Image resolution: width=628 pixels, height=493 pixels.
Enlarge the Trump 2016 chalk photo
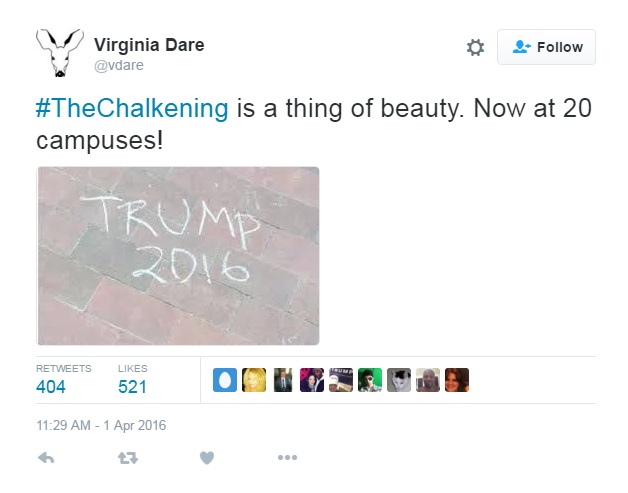click(x=178, y=256)
